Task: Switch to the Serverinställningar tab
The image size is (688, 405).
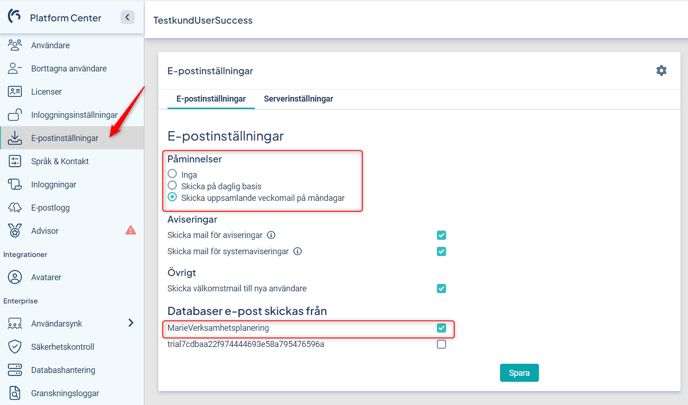Action: tap(298, 99)
